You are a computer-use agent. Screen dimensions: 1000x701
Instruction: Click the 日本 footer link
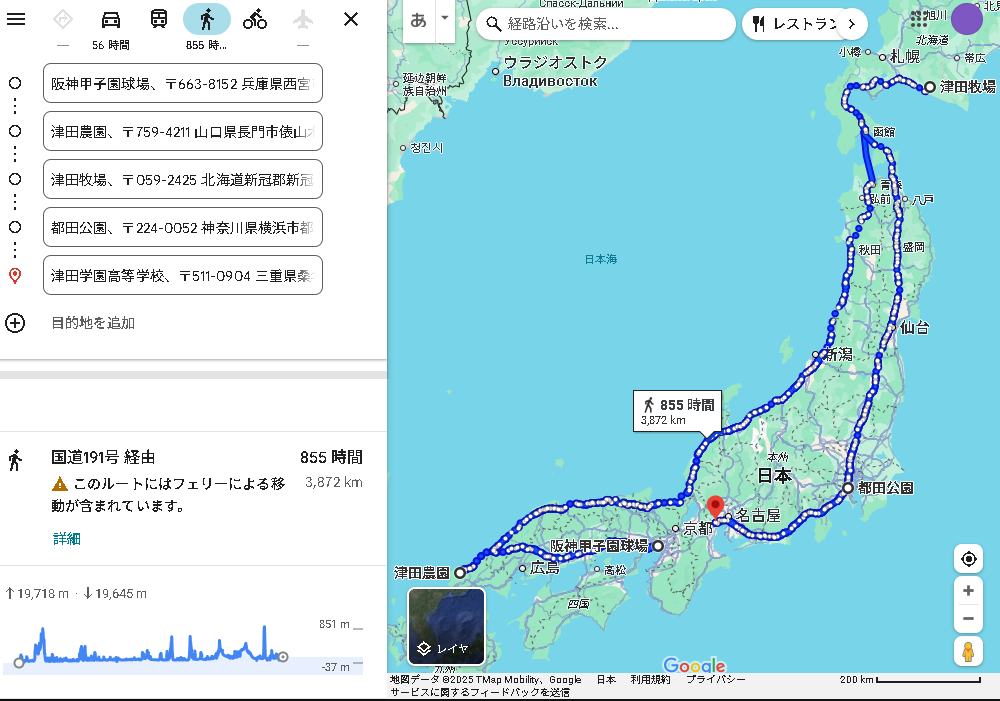[606, 679]
